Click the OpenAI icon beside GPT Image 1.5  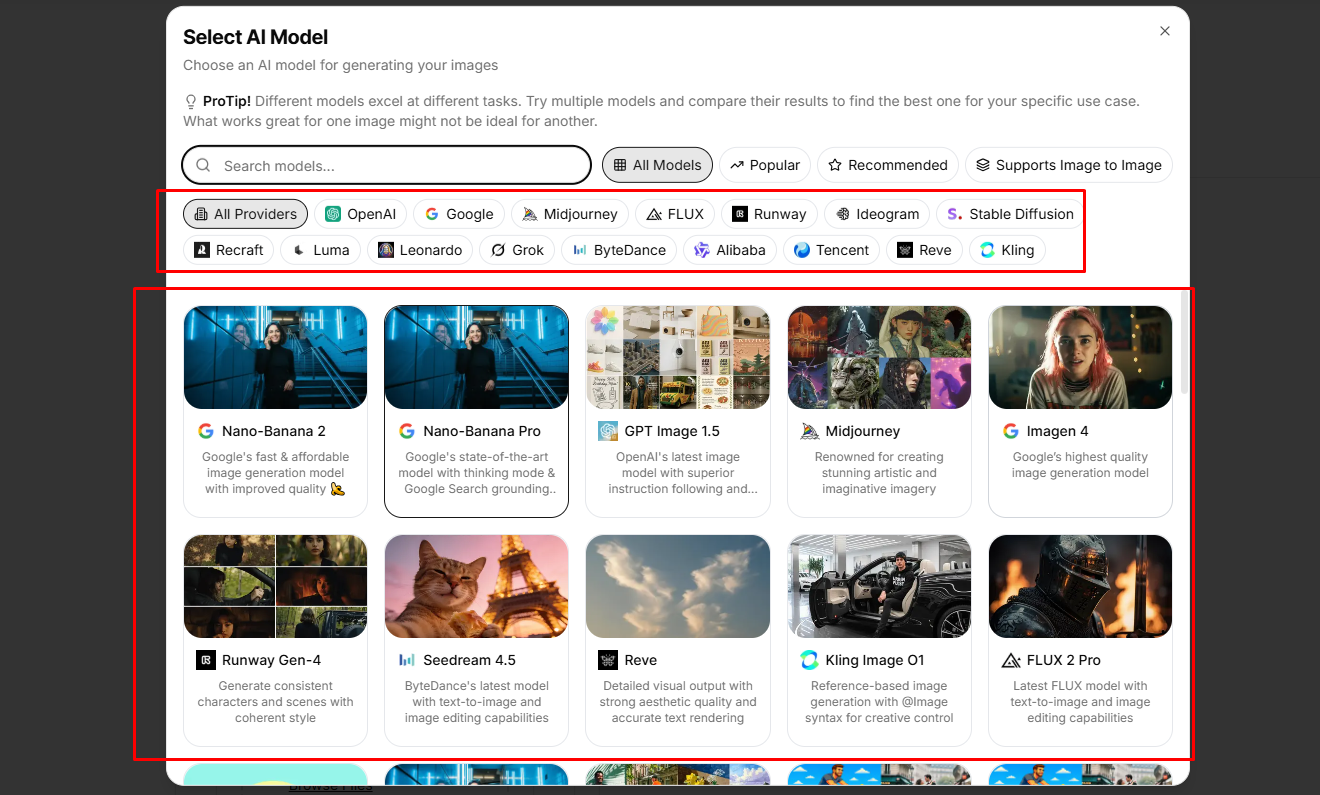pyautogui.click(x=608, y=431)
